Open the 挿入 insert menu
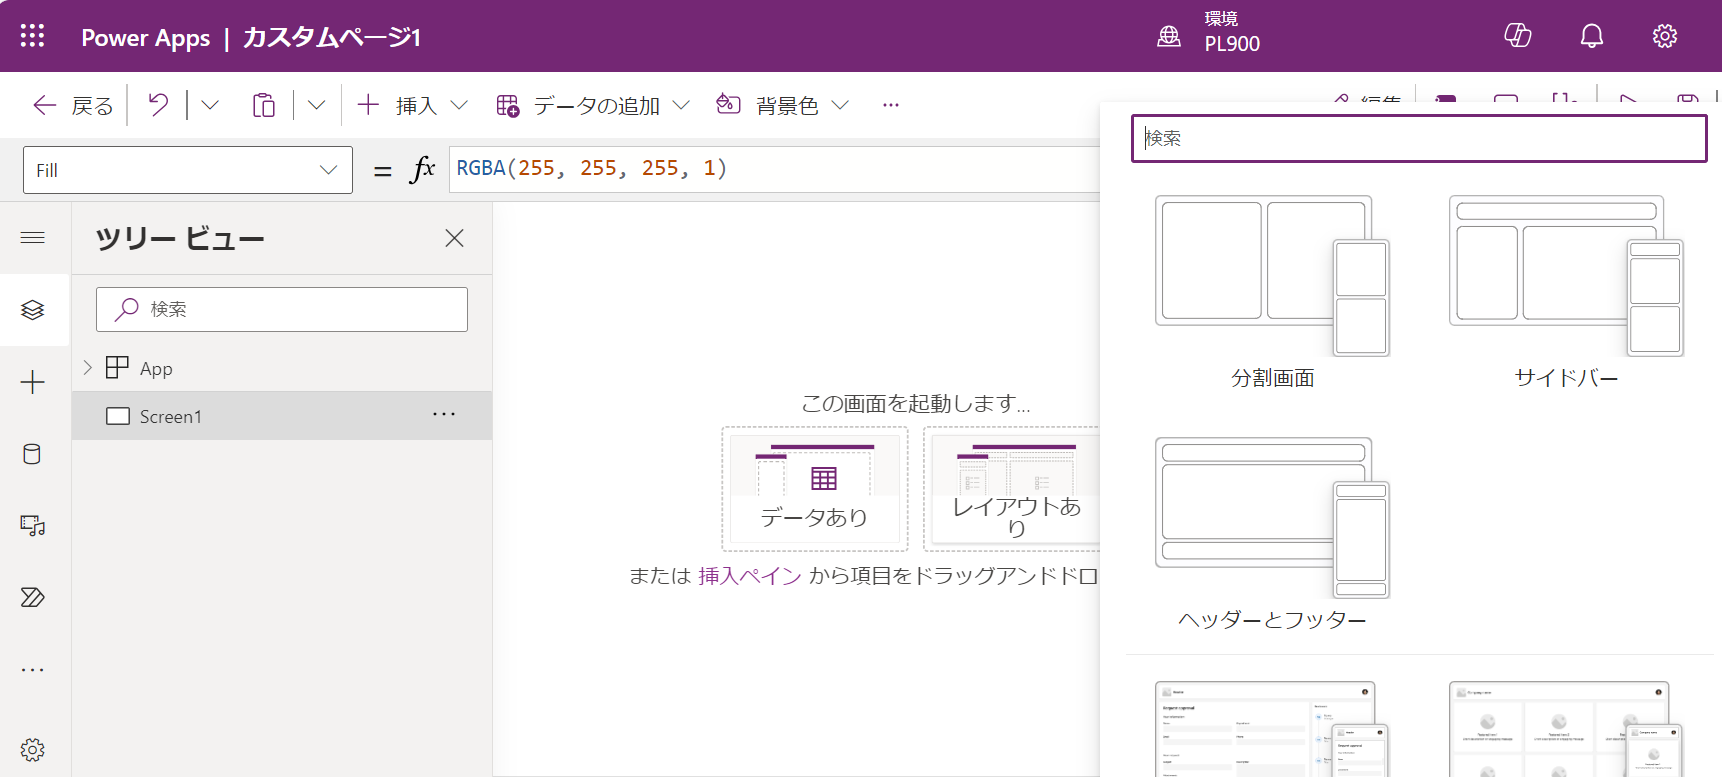1722x777 pixels. pos(412,105)
